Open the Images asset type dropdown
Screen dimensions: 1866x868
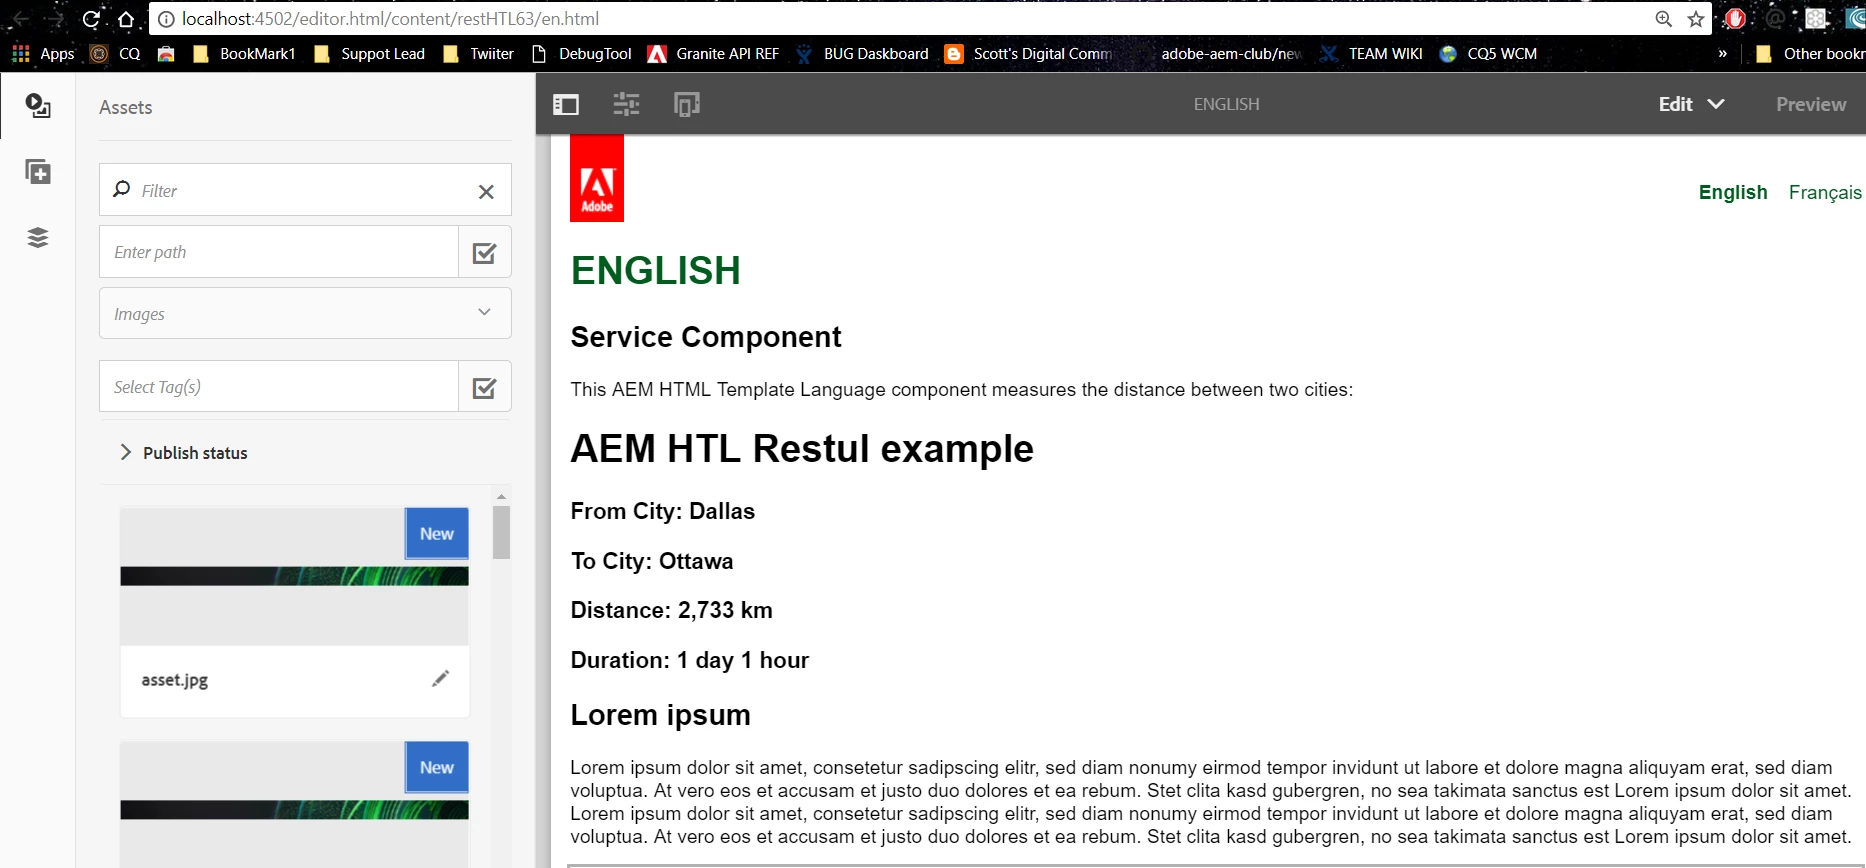305,313
